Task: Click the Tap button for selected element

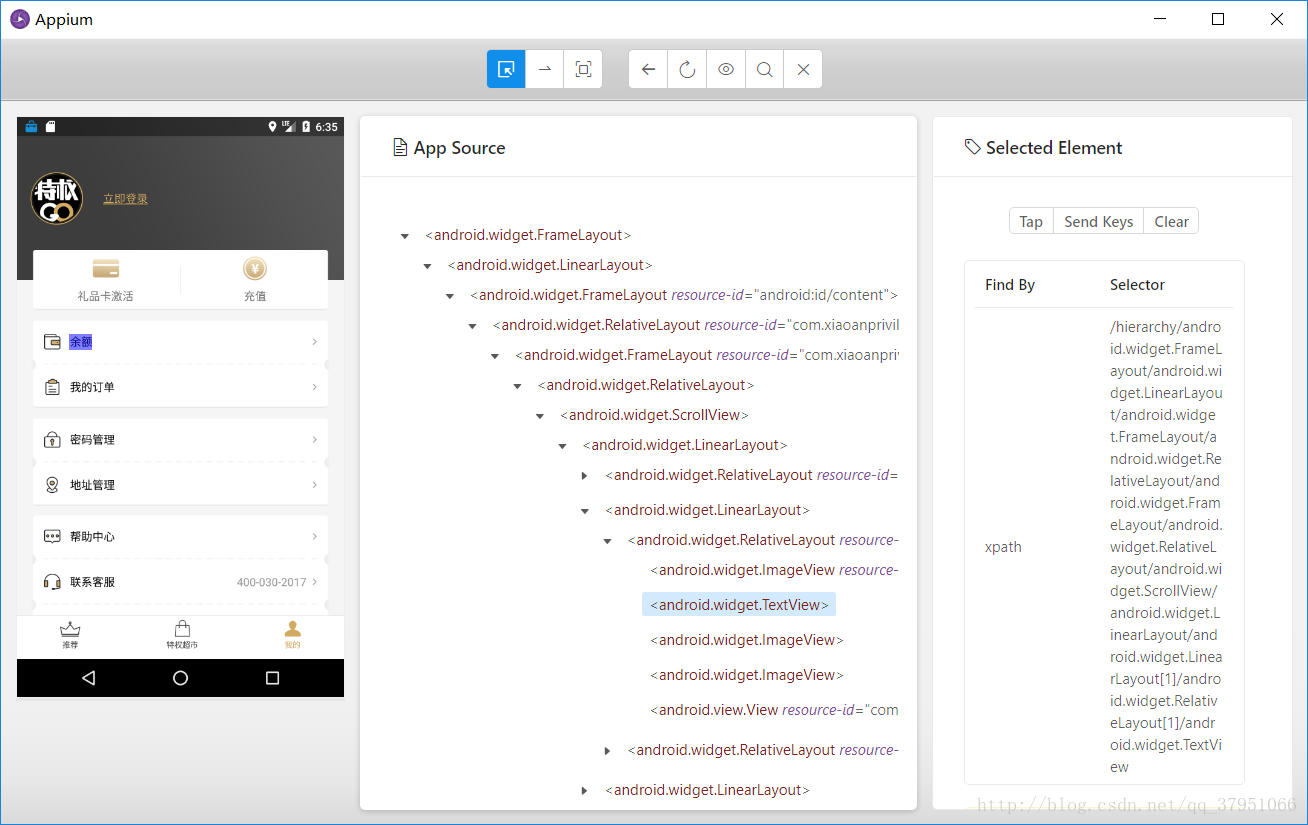Action: click(1031, 222)
